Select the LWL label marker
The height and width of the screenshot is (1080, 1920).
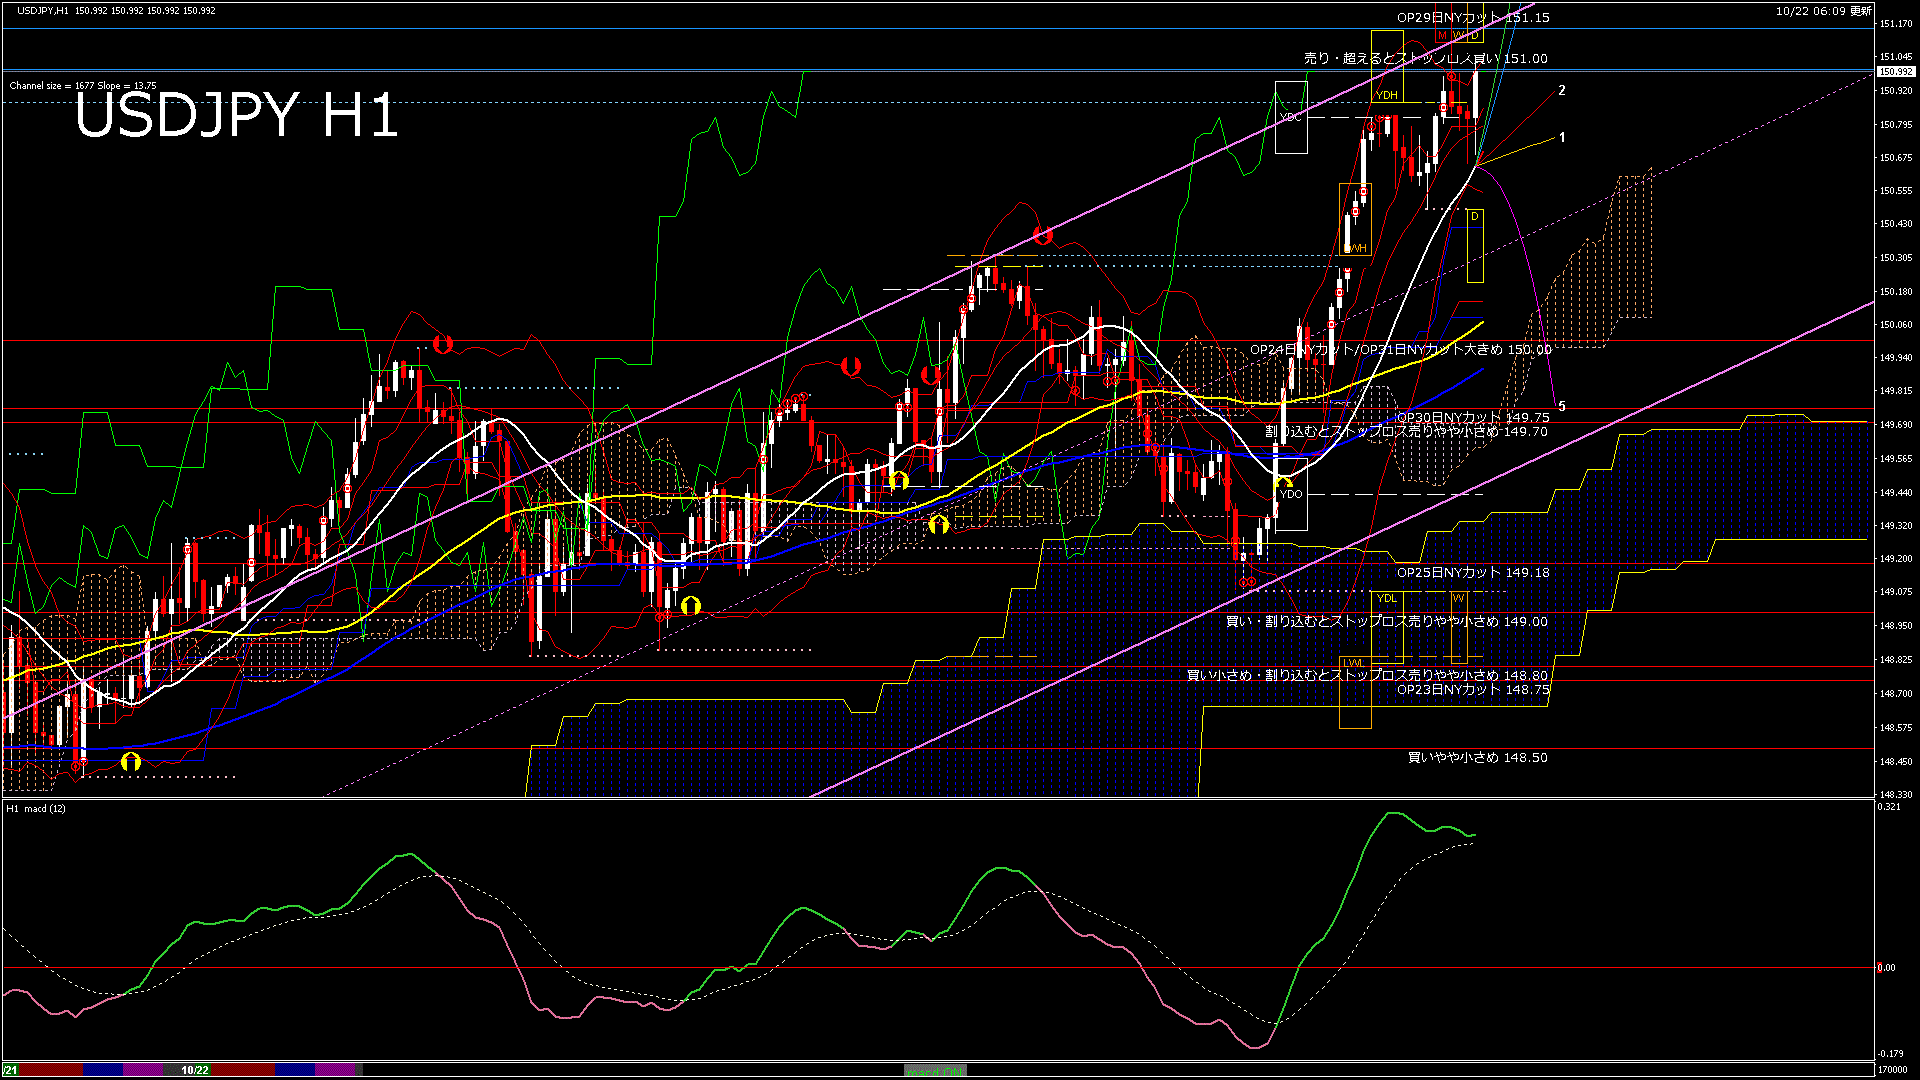tap(1353, 663)
